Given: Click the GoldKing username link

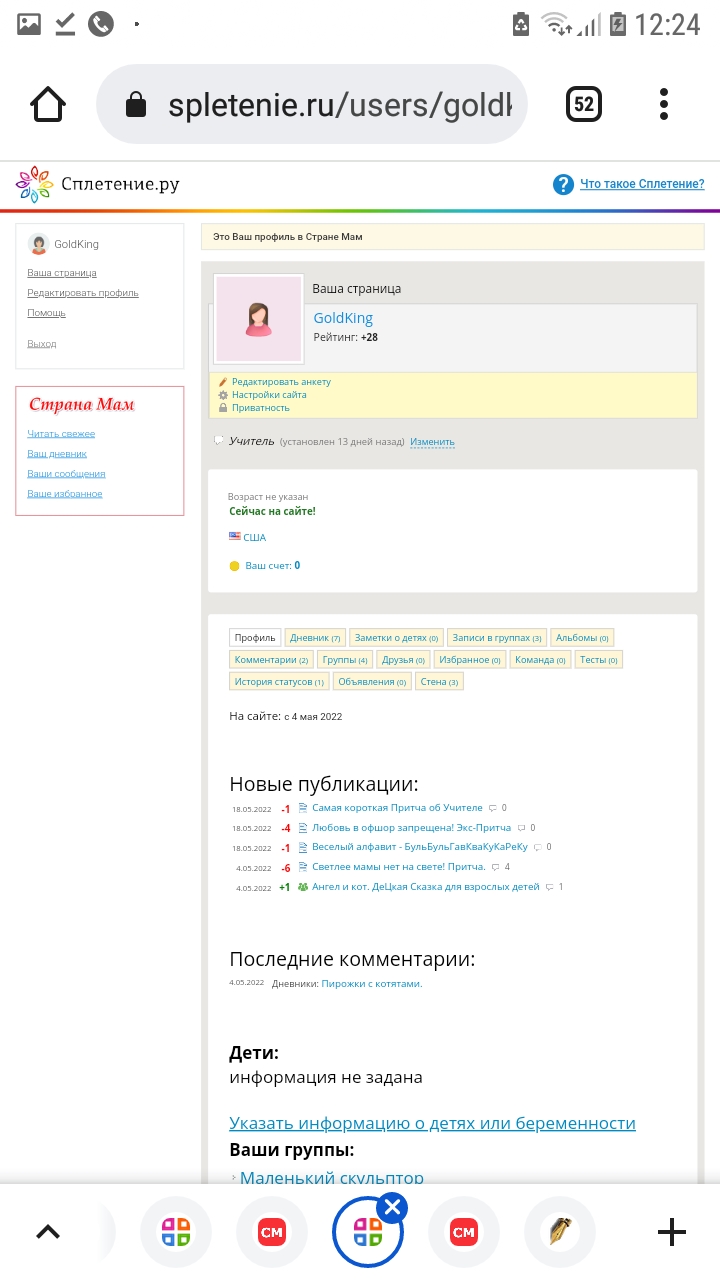Looking at the screenshot, I should point(343,318).
